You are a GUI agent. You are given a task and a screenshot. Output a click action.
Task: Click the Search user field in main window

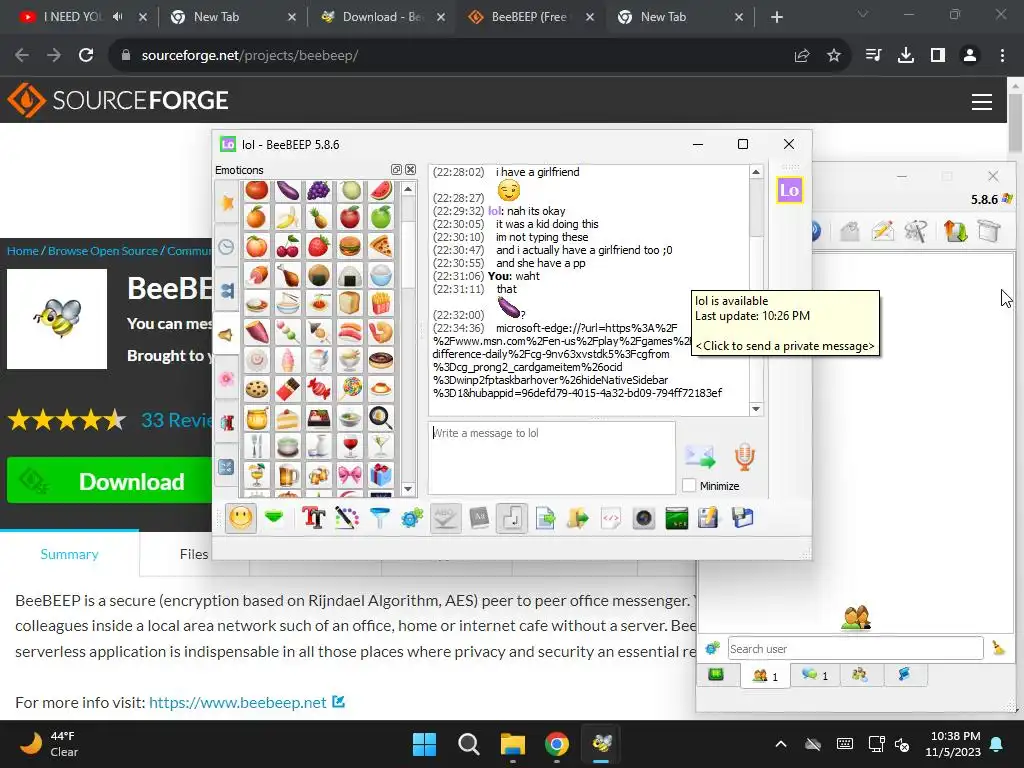pos(856,648)
